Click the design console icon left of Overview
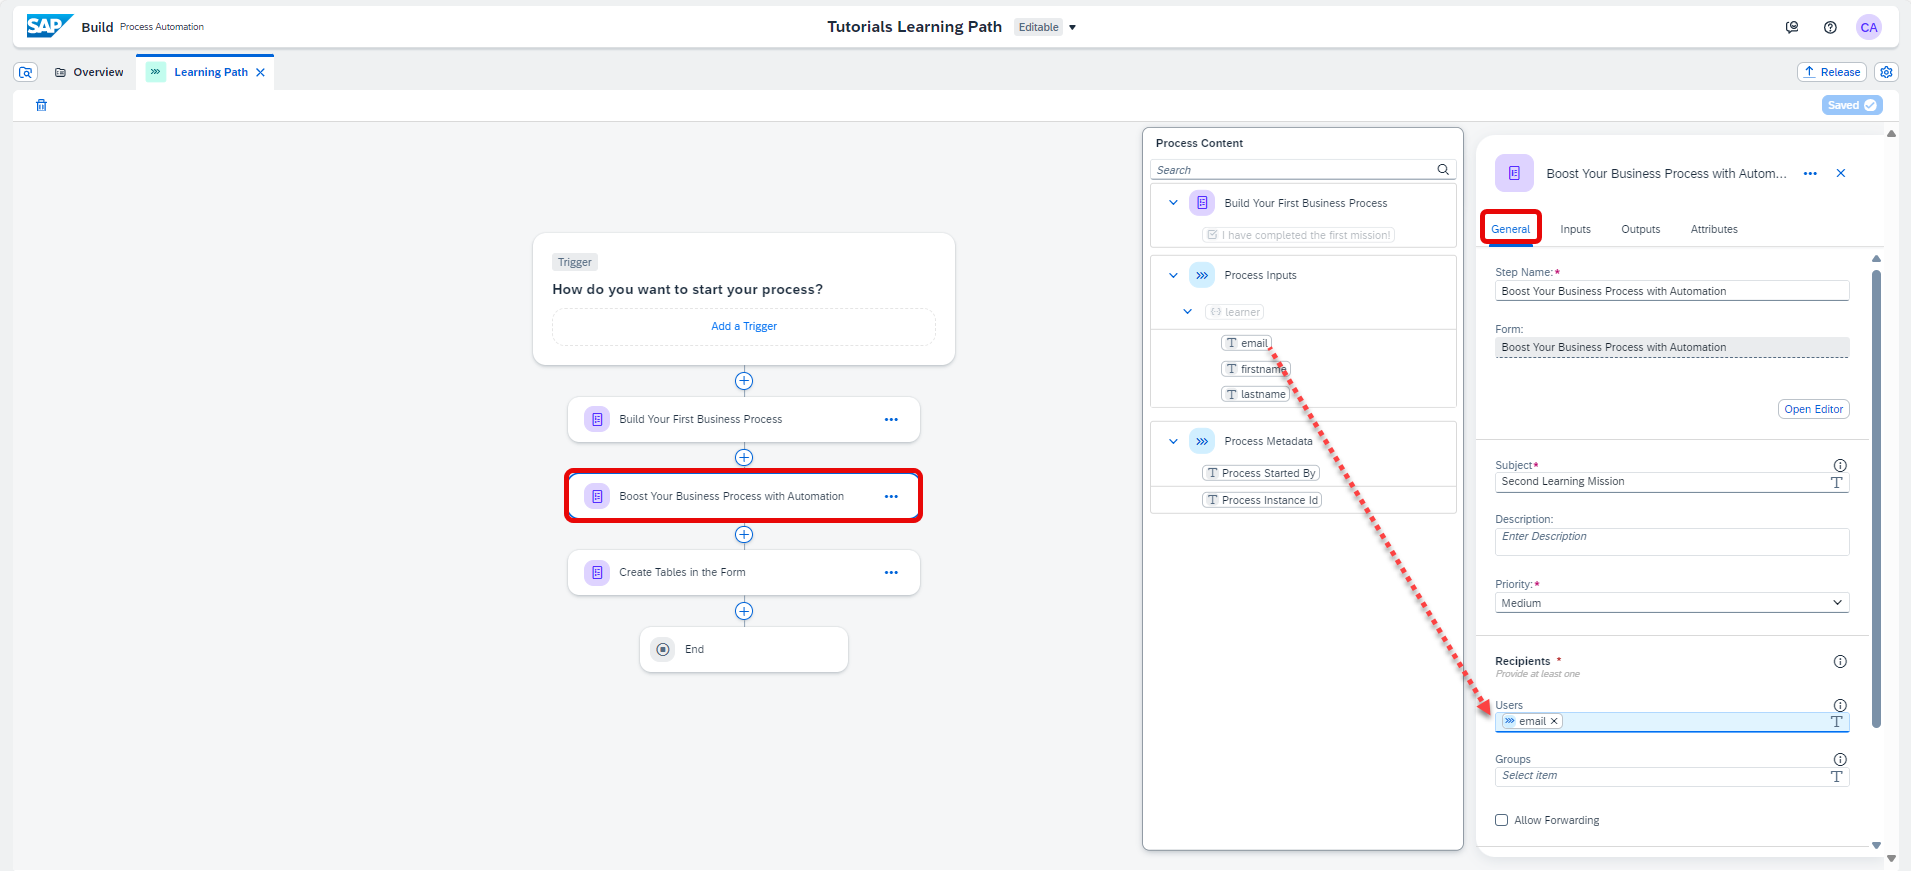The width and height of the screenshot is (1911, 871). pos(26,72)
